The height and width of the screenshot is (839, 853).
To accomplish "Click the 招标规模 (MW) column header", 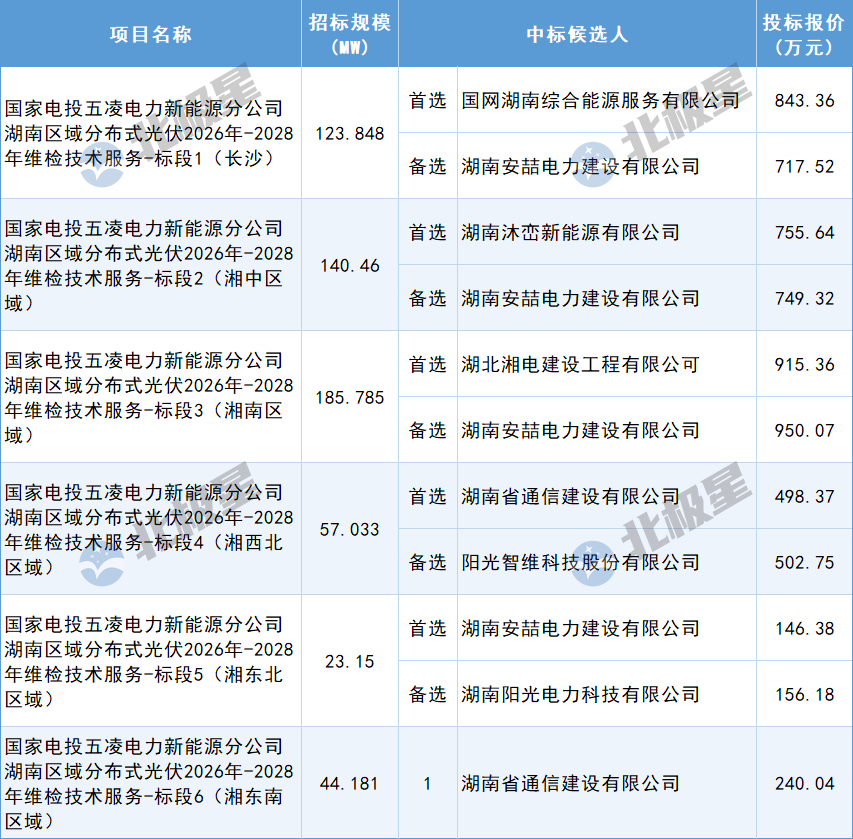I will (x=350, y=34).
